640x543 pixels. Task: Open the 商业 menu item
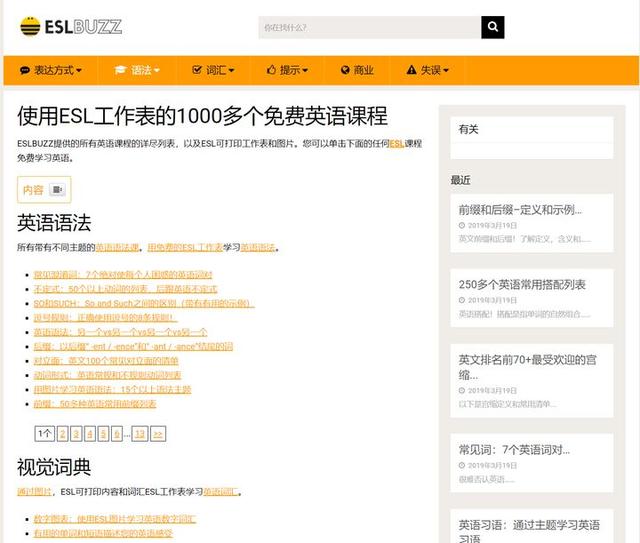[358, 70]
